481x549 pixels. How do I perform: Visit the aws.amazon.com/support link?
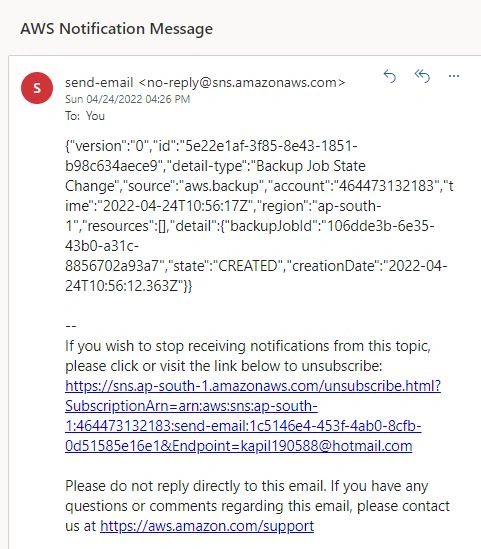pos(207,526)
